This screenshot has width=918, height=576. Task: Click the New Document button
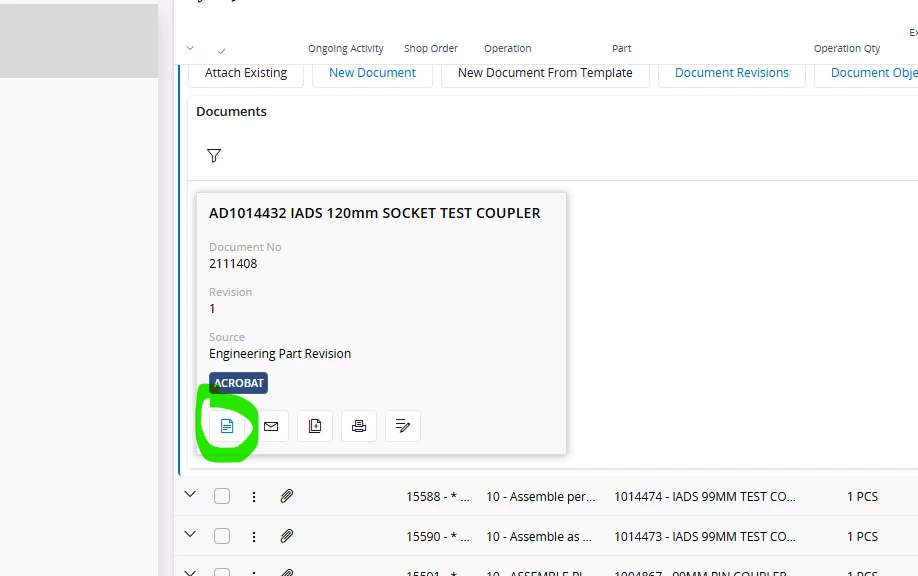pyautogui.click(x=372, y=73)
